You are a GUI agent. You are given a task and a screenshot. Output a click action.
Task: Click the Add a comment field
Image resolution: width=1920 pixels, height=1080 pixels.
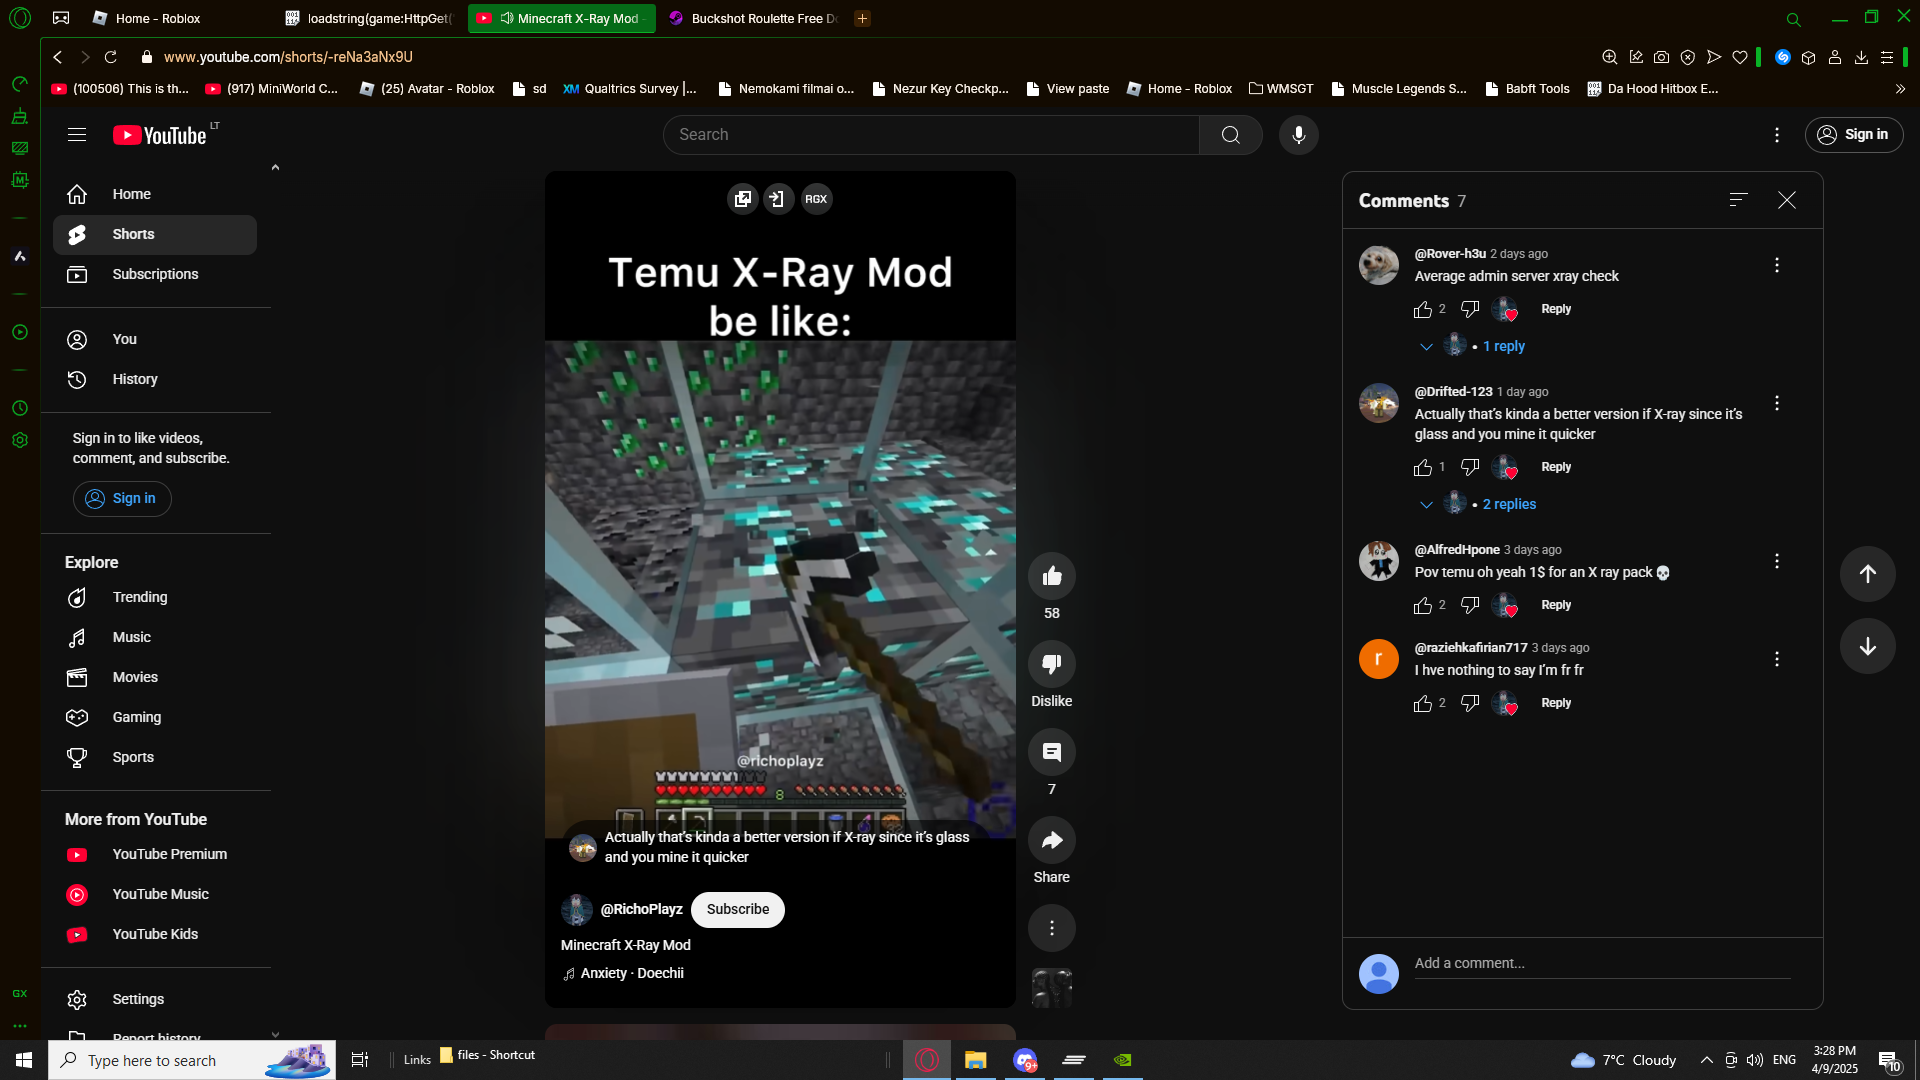1602,964
